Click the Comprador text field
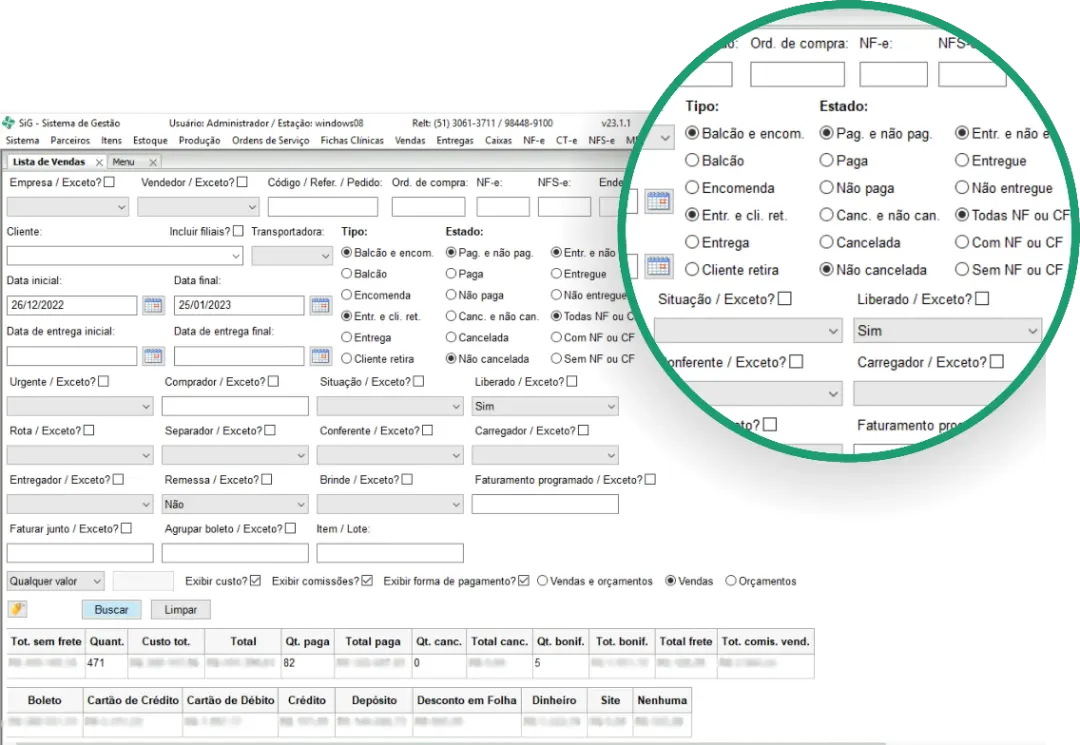 235,406
